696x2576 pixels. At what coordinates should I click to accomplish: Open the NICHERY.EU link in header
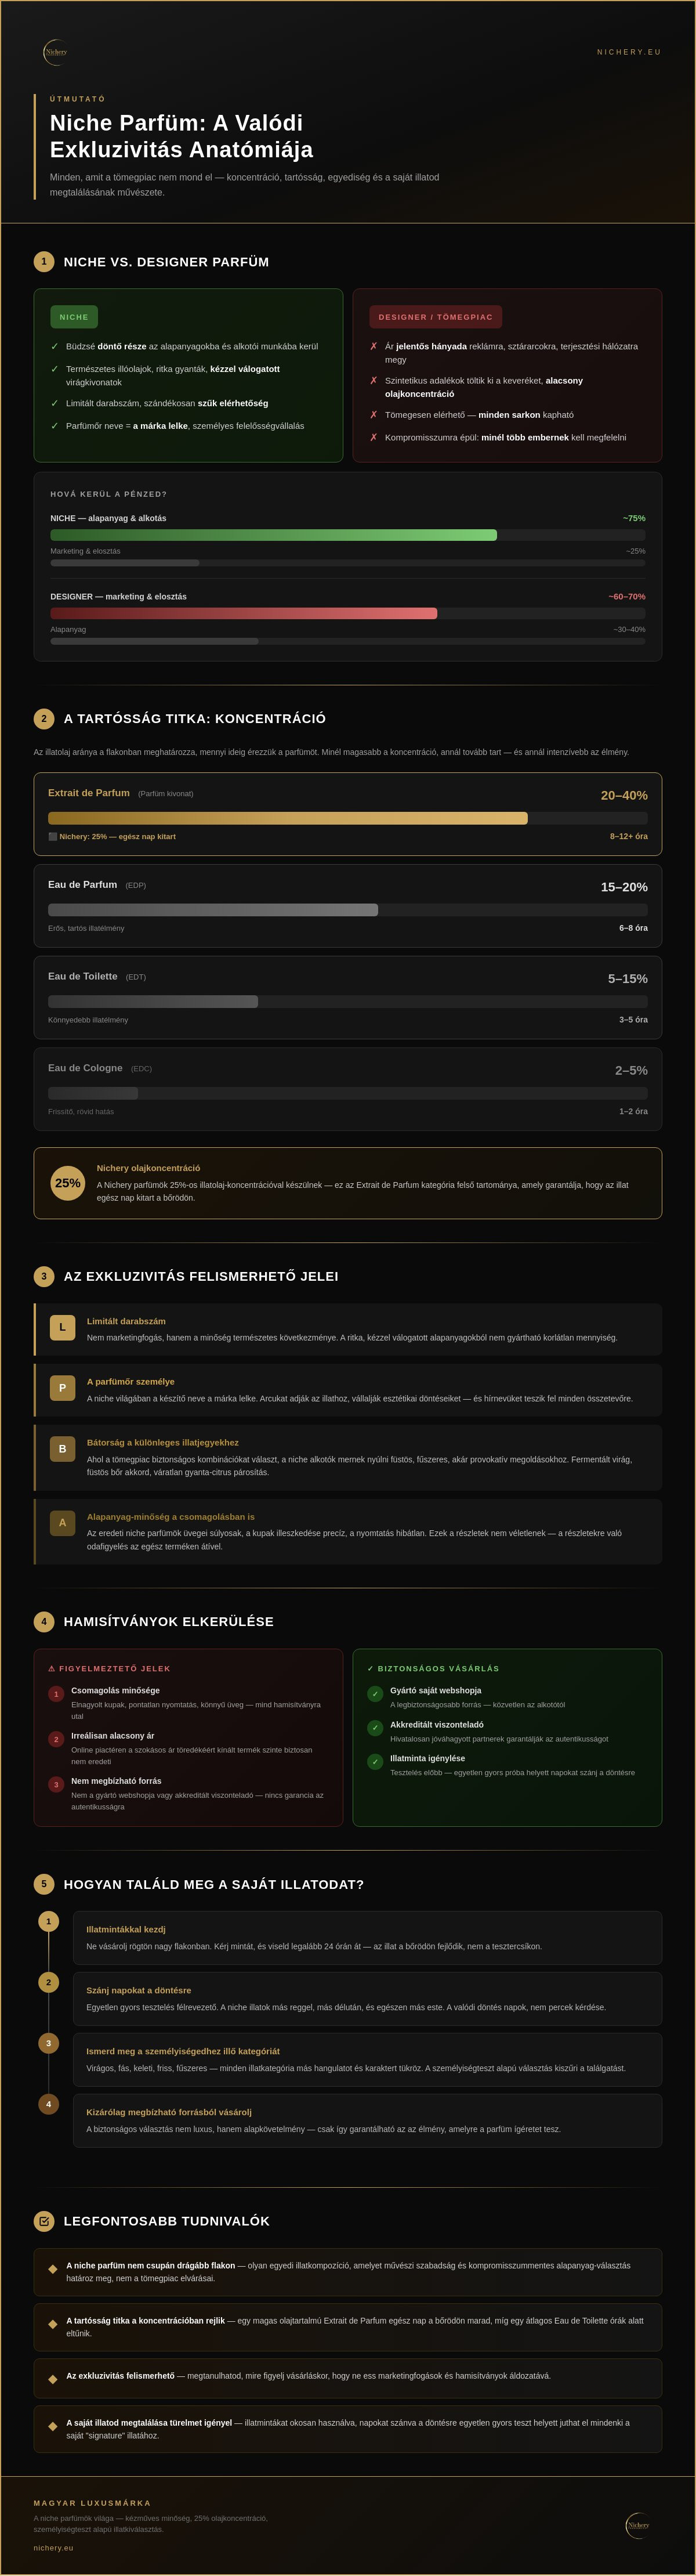629,52
